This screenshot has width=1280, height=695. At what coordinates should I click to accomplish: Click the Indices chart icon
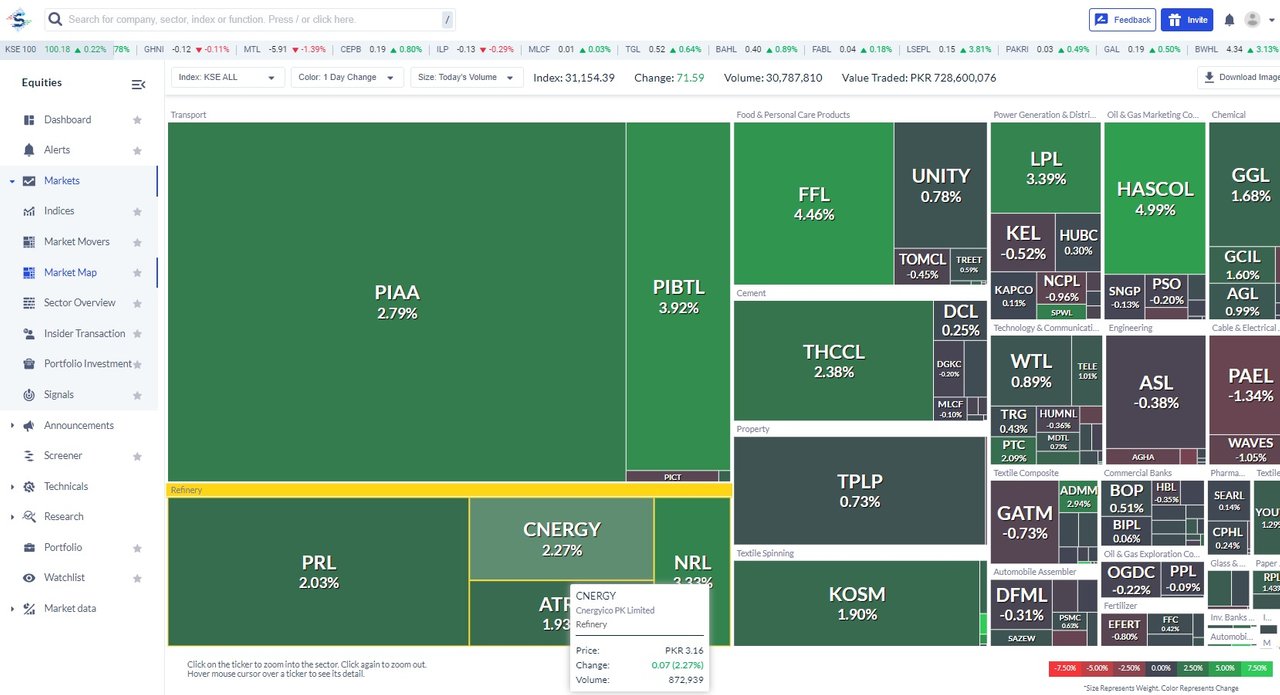pyautogui.click(x=29, y=211)
